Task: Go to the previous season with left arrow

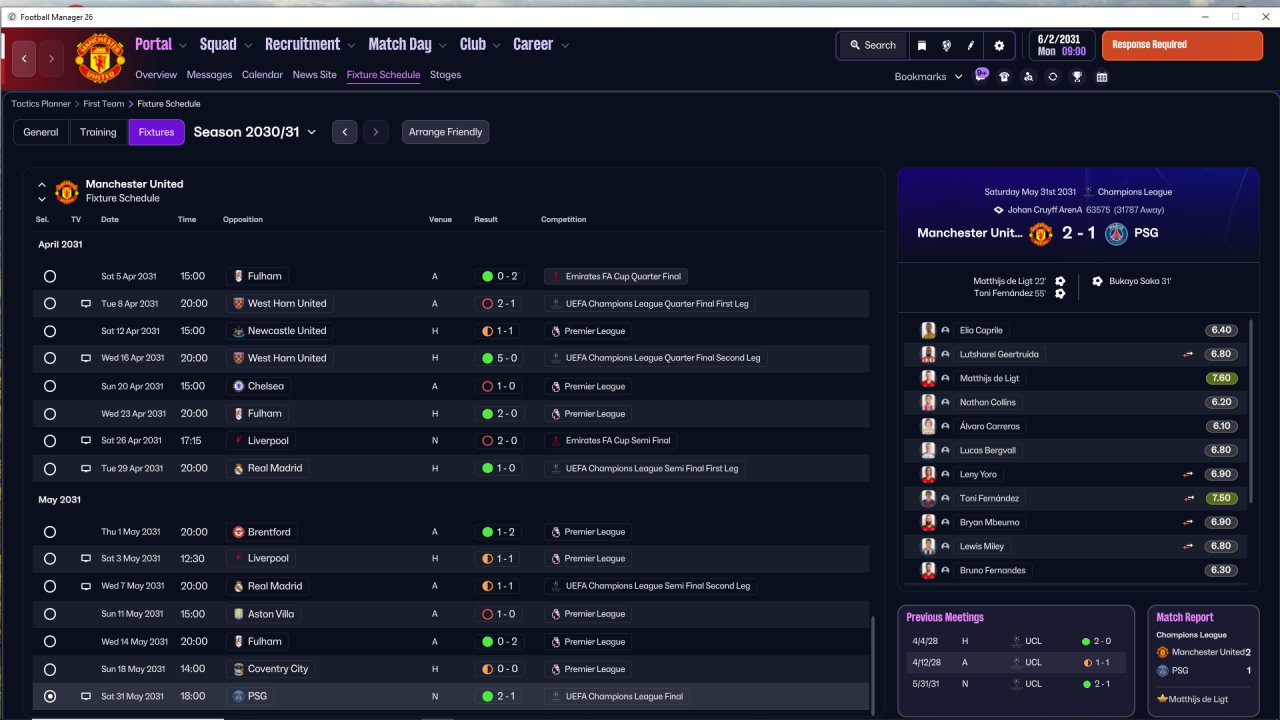Action: [344, 132]
